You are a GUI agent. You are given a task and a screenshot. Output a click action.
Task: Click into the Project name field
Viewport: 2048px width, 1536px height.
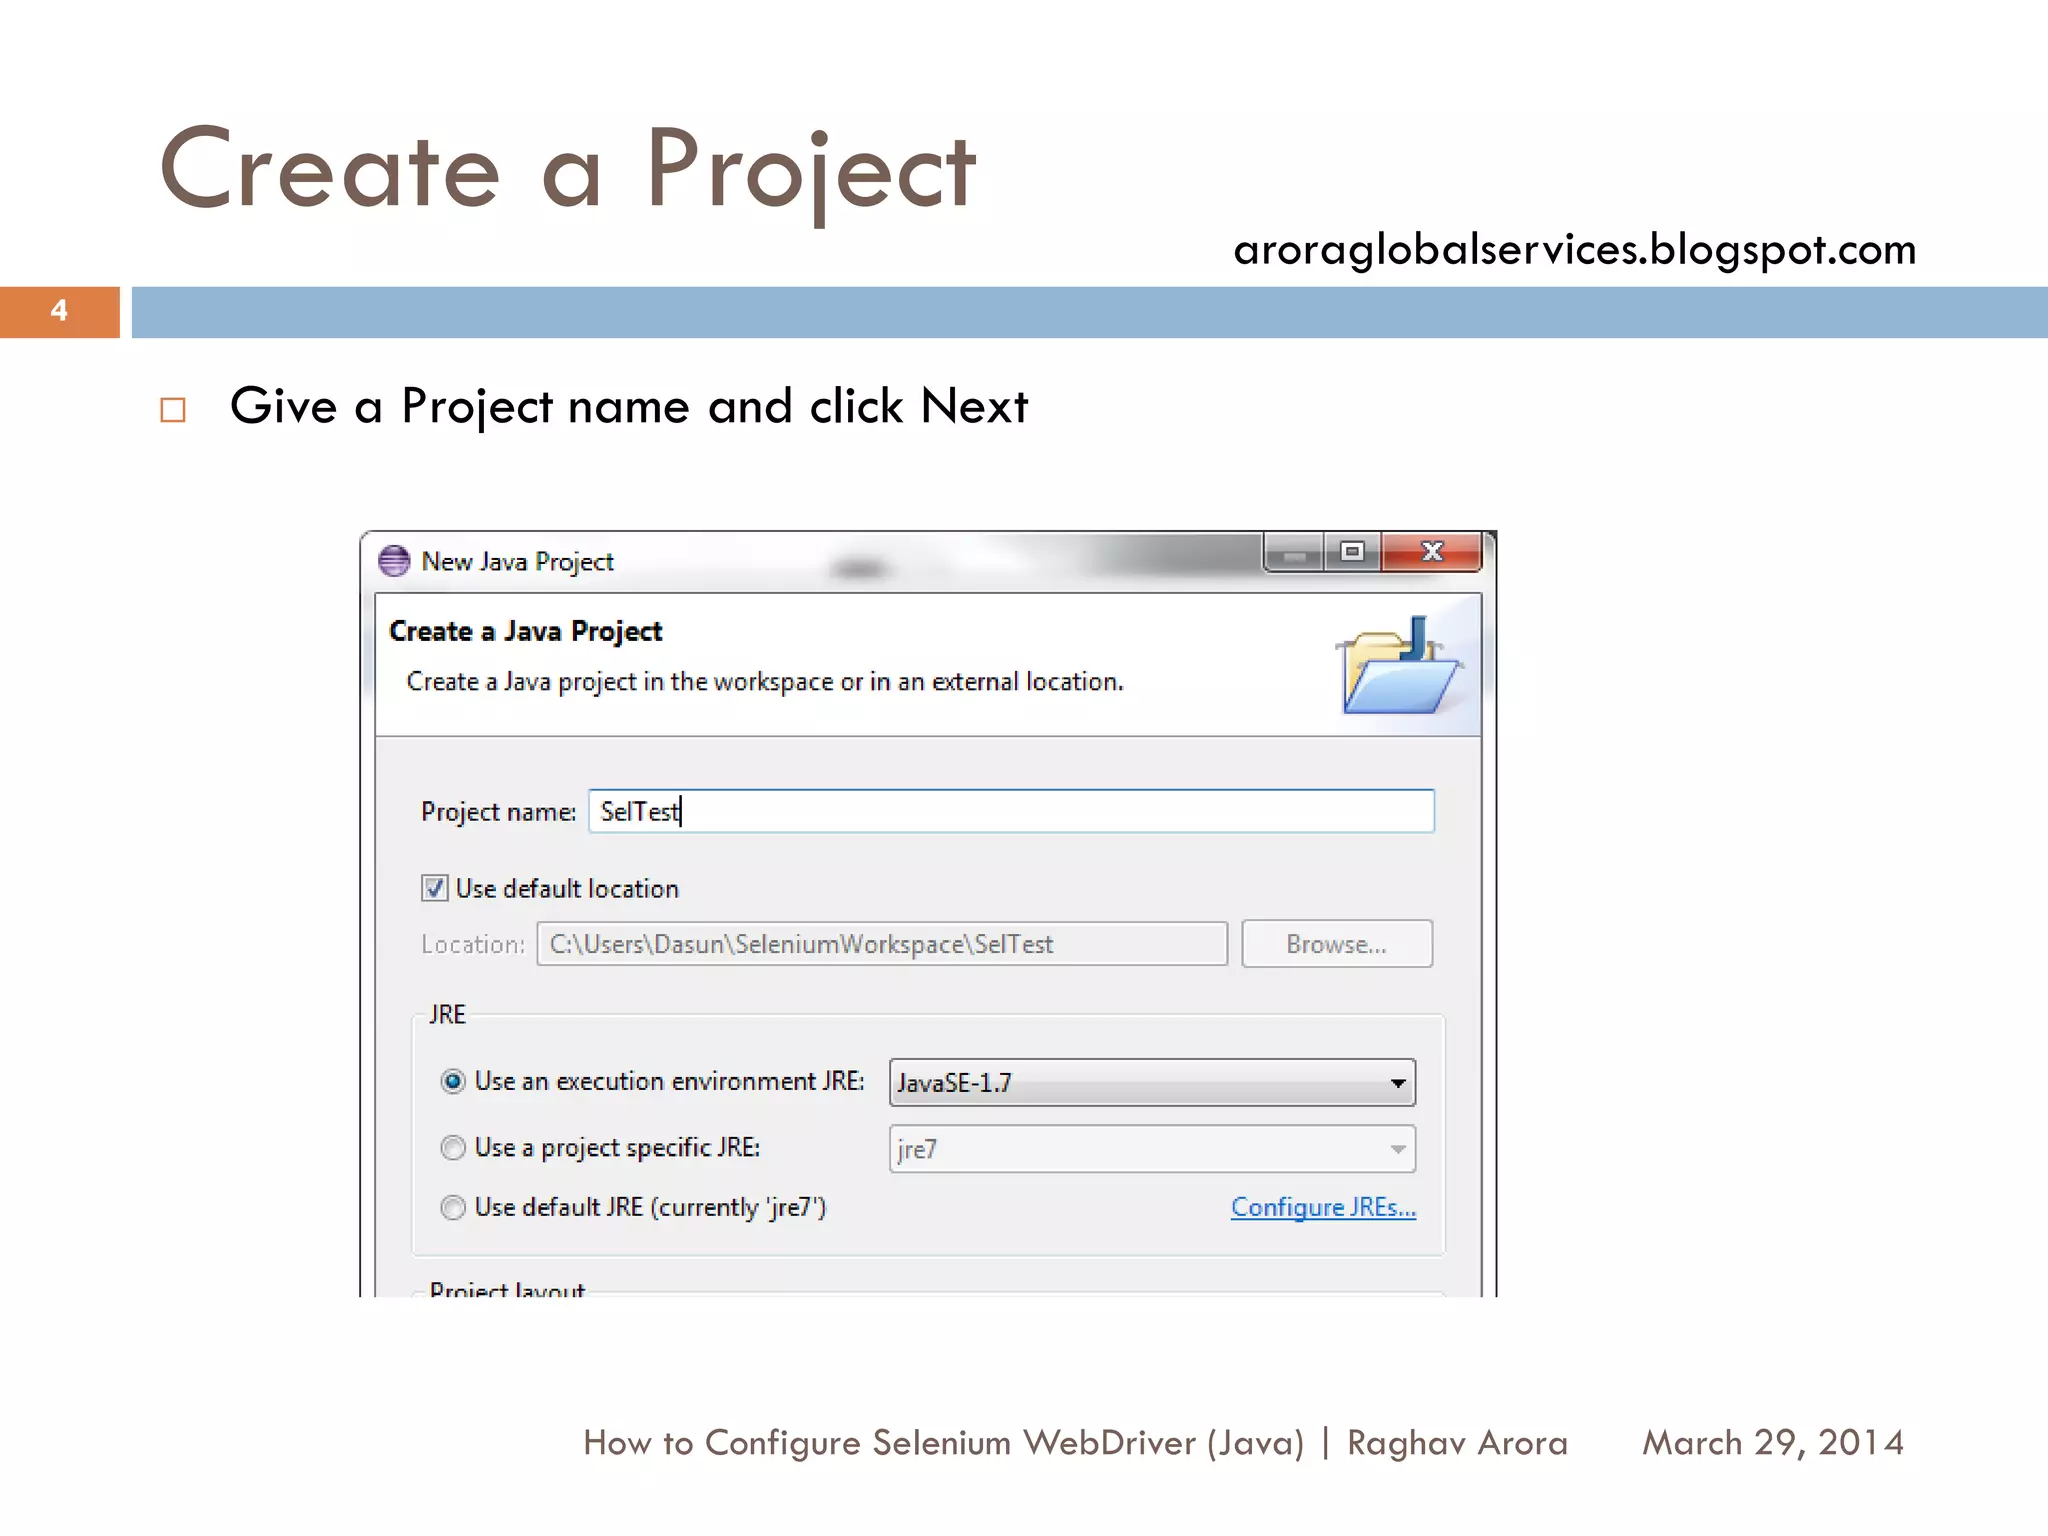point(1011,811)
